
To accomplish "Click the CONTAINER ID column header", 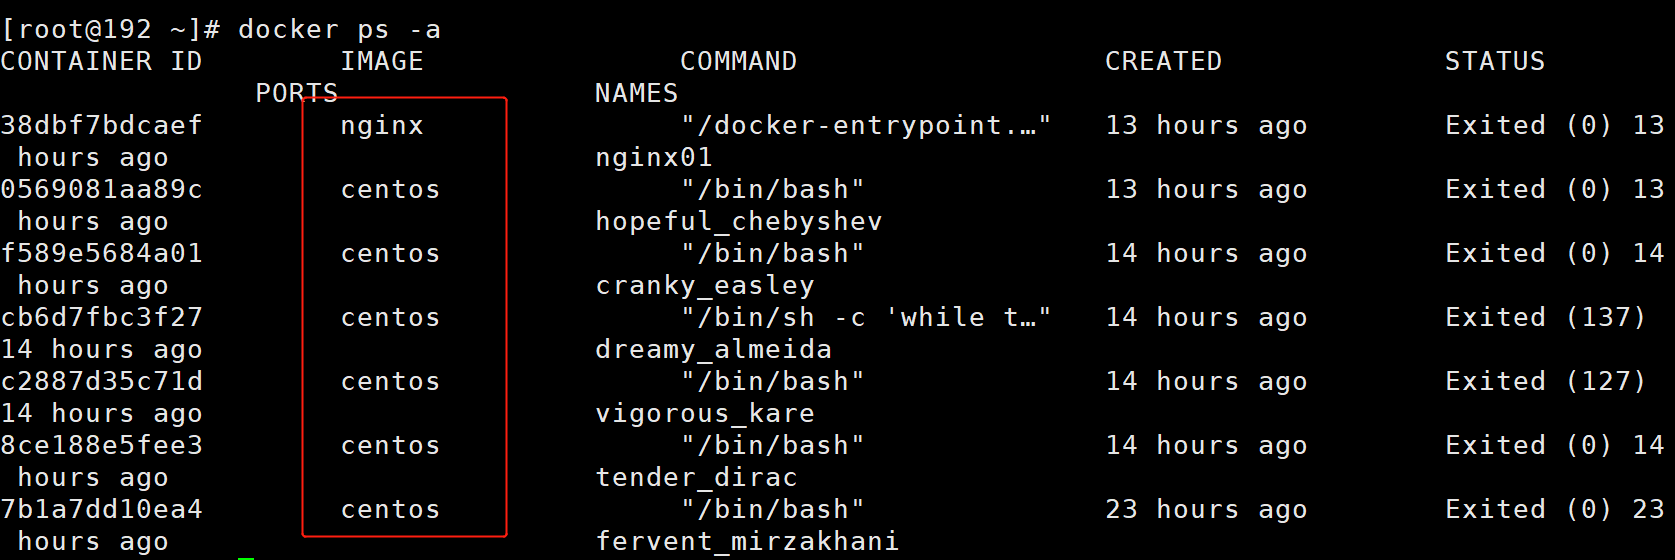I will point(101,61).
